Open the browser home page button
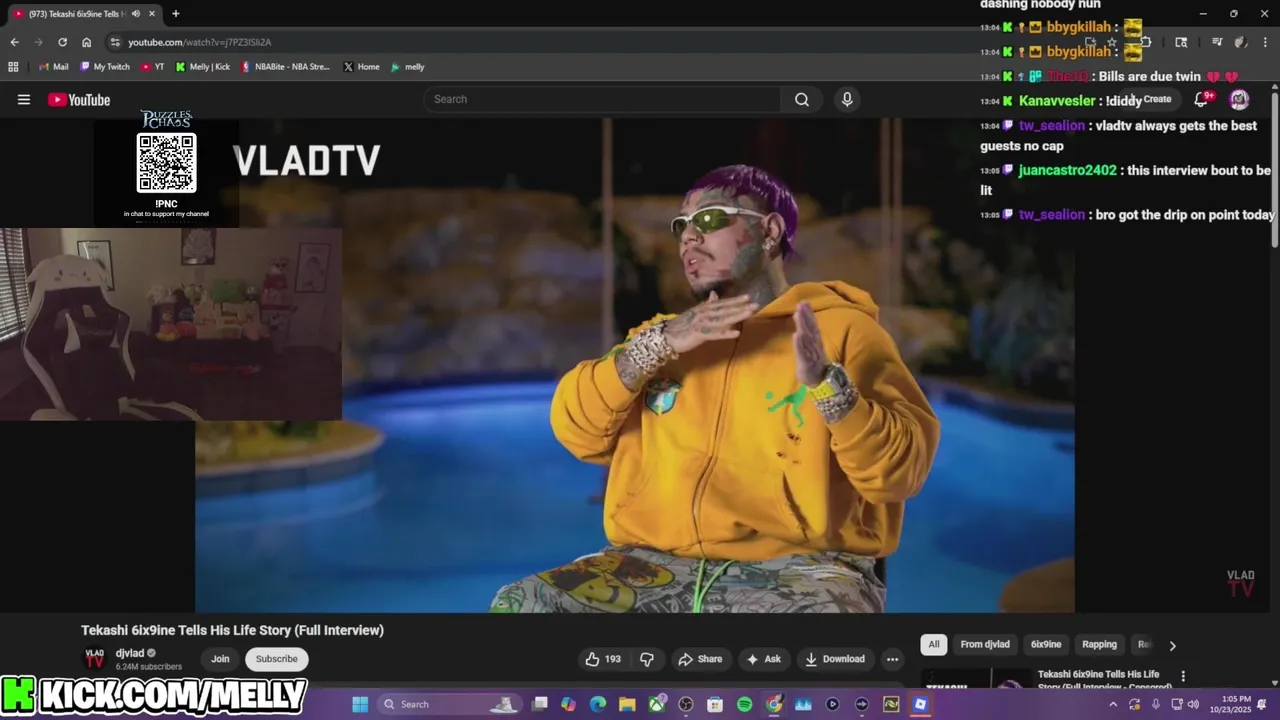The width and height of the screenshot is (1280, 720). click(x=87, y=42)
